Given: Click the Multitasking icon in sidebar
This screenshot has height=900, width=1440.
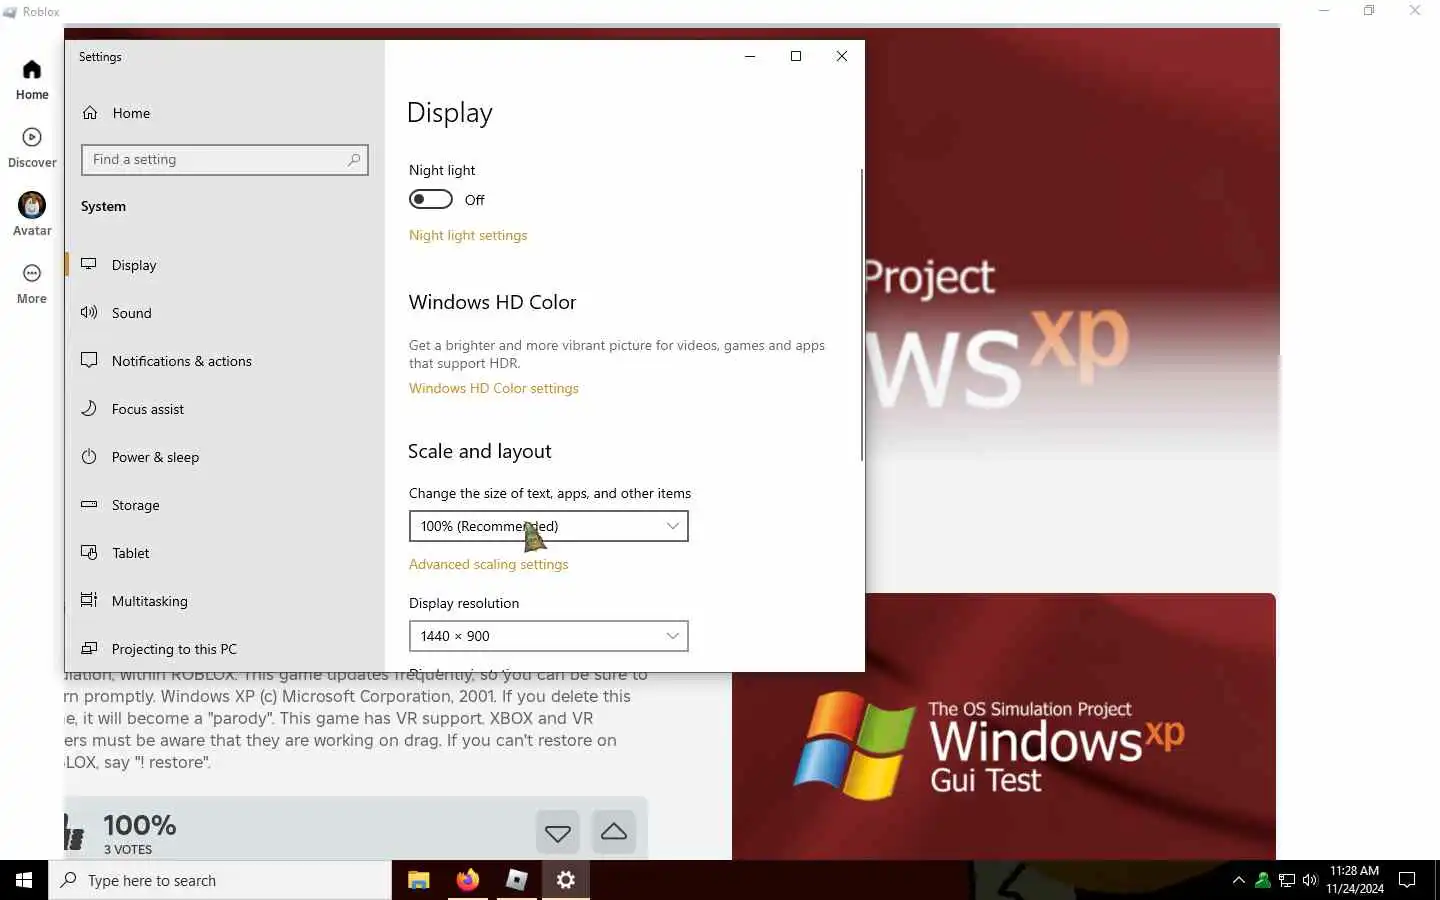Looking at the screenshot, I should (x=89, y=600).
